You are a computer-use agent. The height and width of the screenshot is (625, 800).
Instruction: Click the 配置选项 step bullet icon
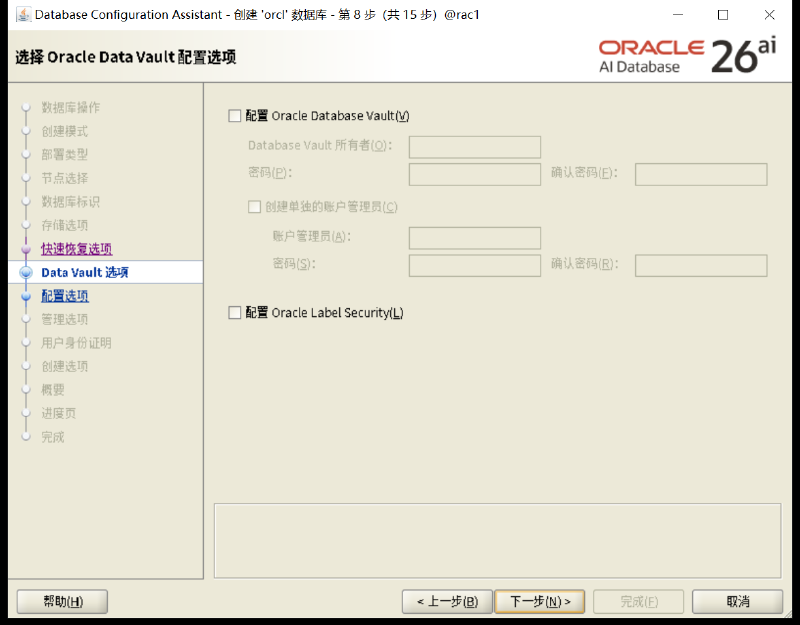26,296
